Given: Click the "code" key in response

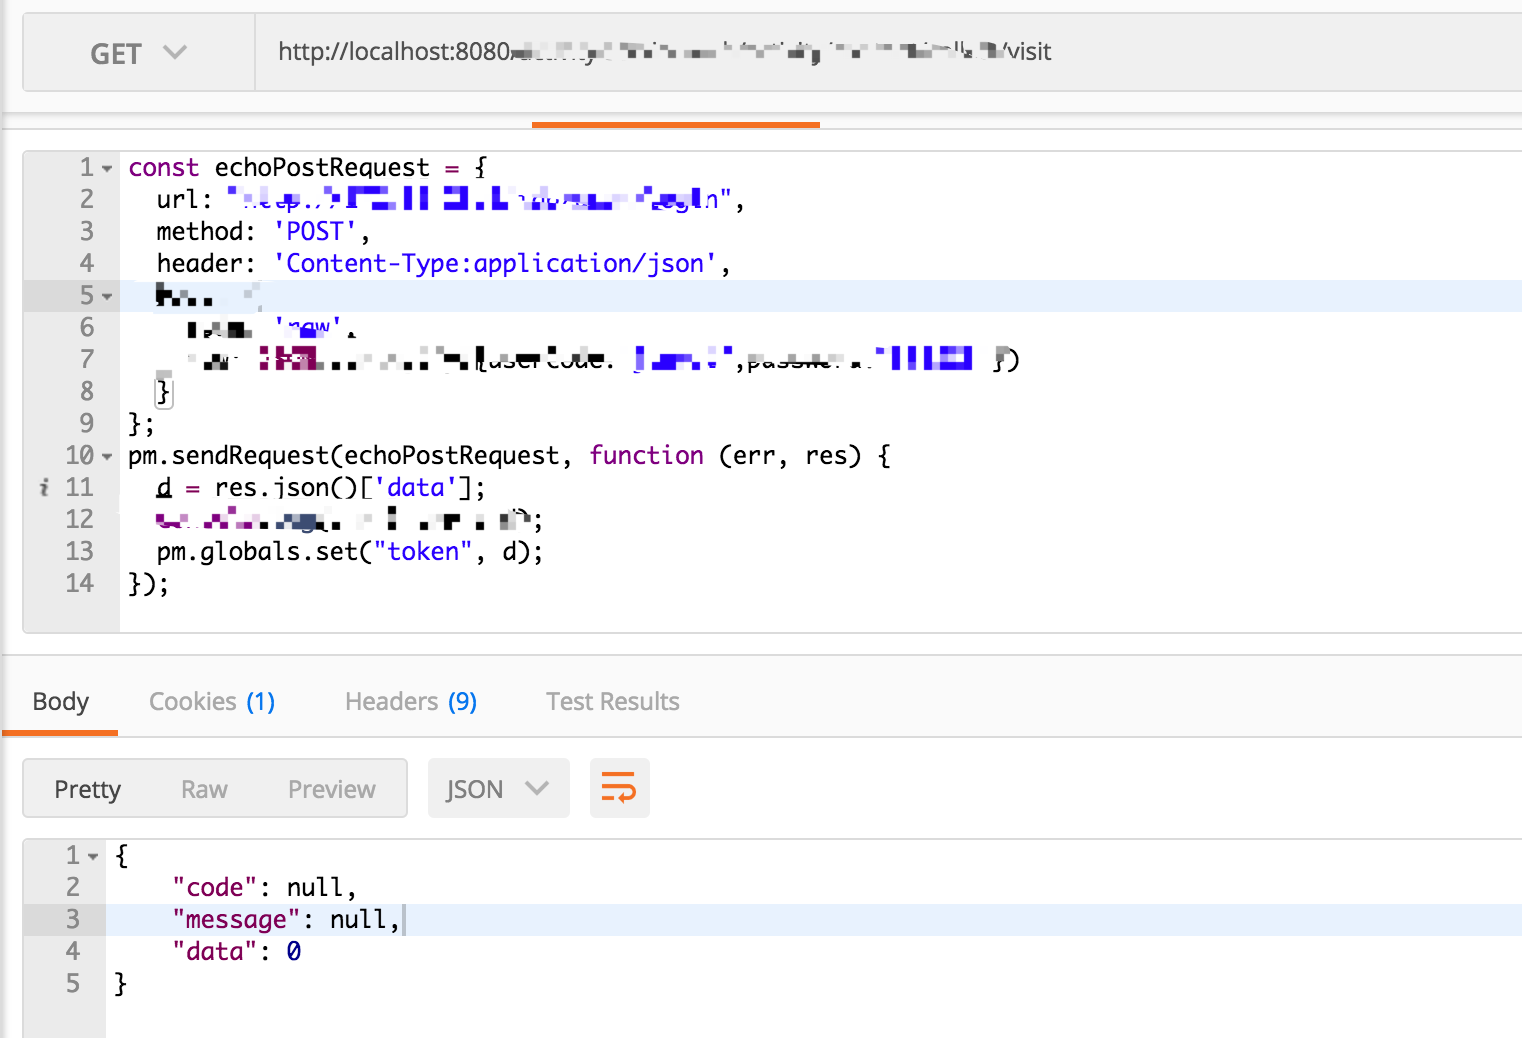Looking at the screenshot, I should (215, 887).
